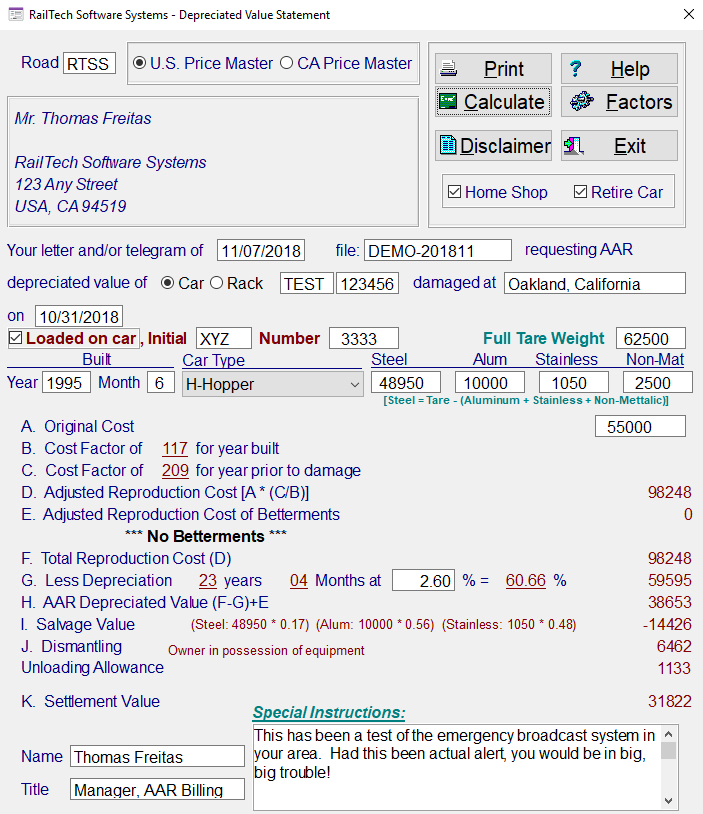Toggle the Home Shop checkbox

[454, 192]
